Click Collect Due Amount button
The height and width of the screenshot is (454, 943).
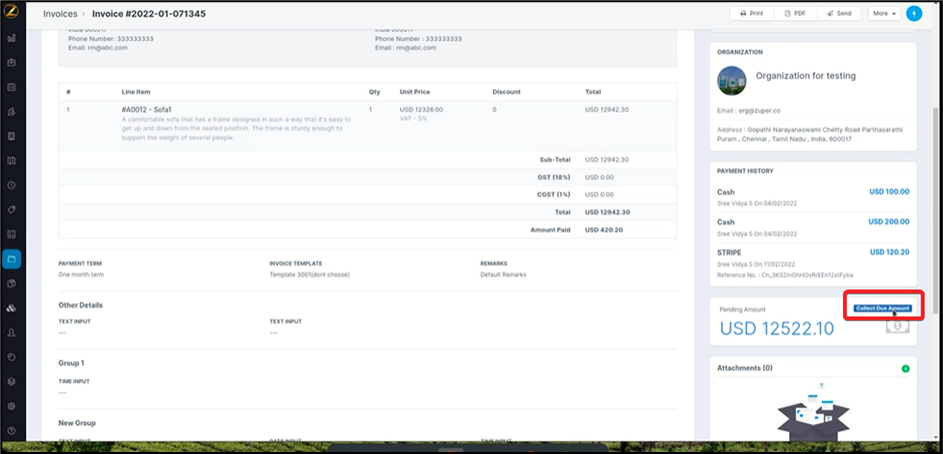pos(882,308)
